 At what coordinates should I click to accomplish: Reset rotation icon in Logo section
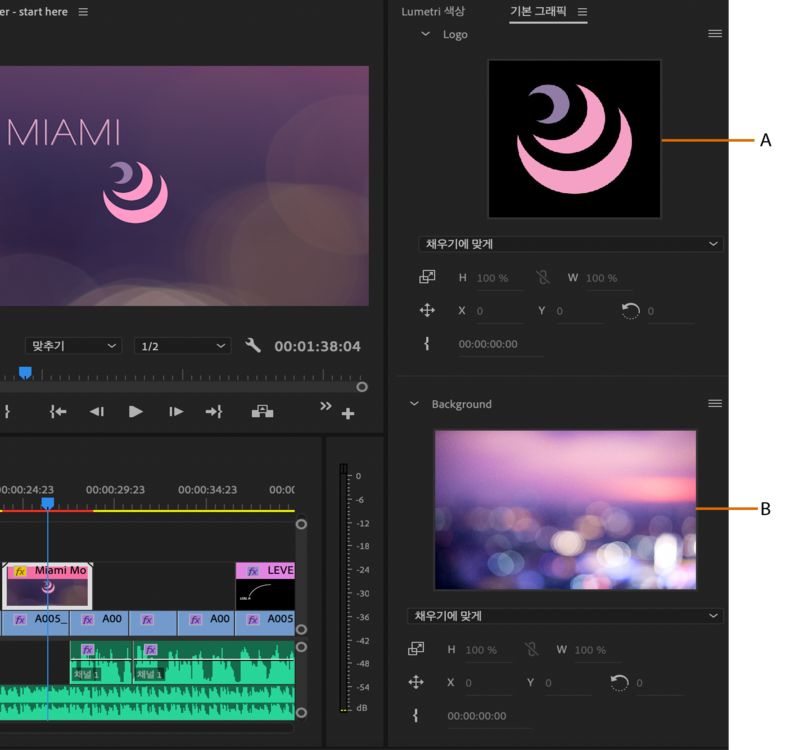point(630,311)
